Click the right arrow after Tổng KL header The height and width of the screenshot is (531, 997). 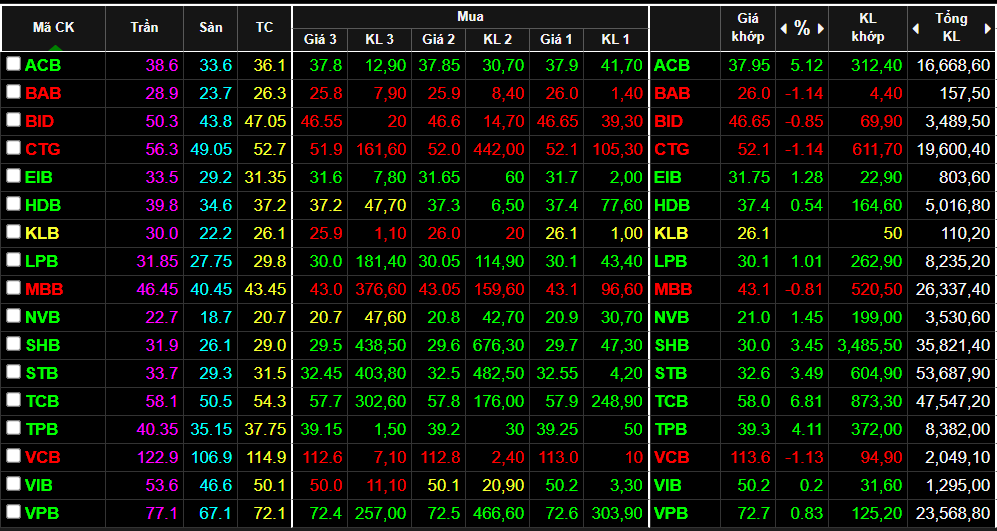click(x=989, y=29)
